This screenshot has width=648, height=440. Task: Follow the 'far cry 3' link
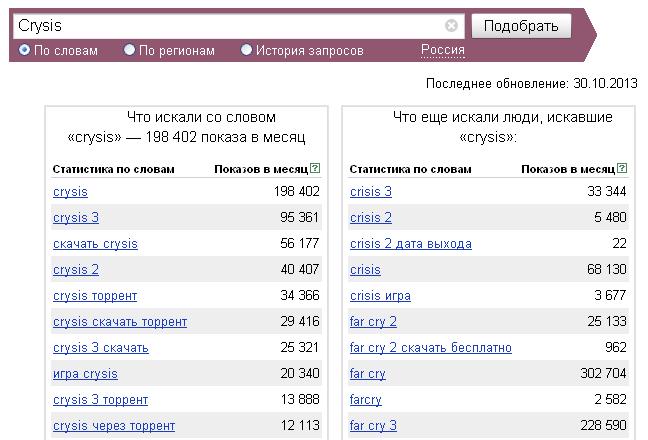[x=373, y=426]
